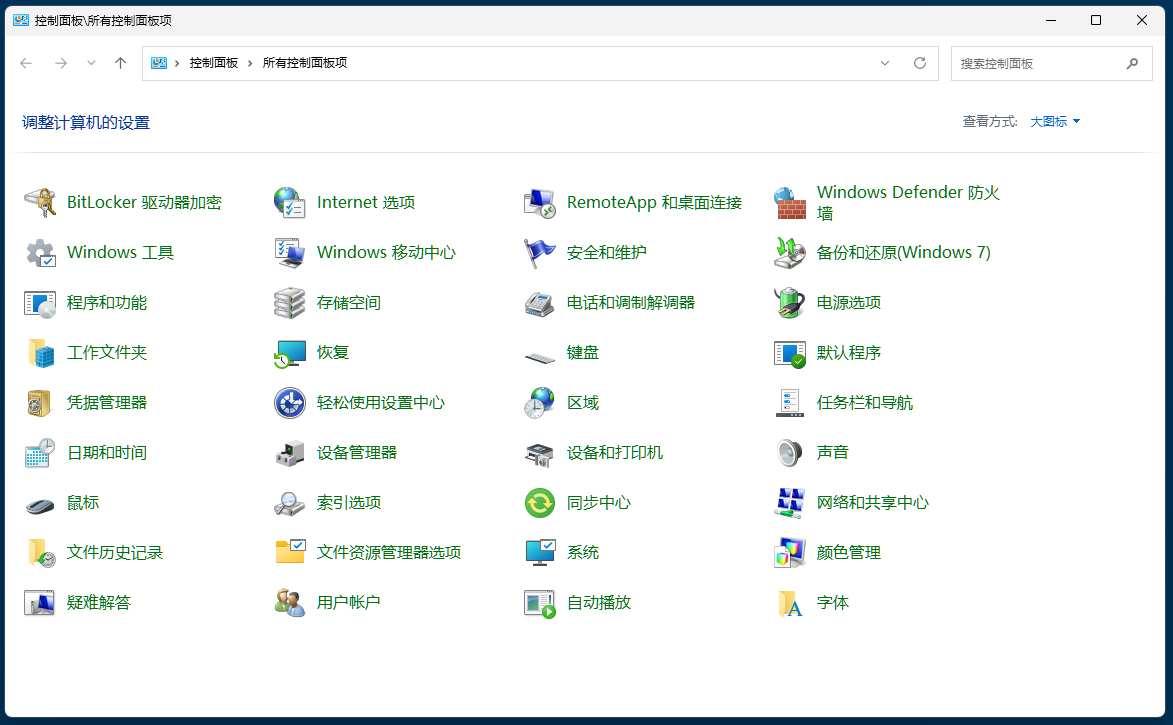Click the 电源选项 battery icon
This screenshot has width=1173, height=725.
point(790,303)
